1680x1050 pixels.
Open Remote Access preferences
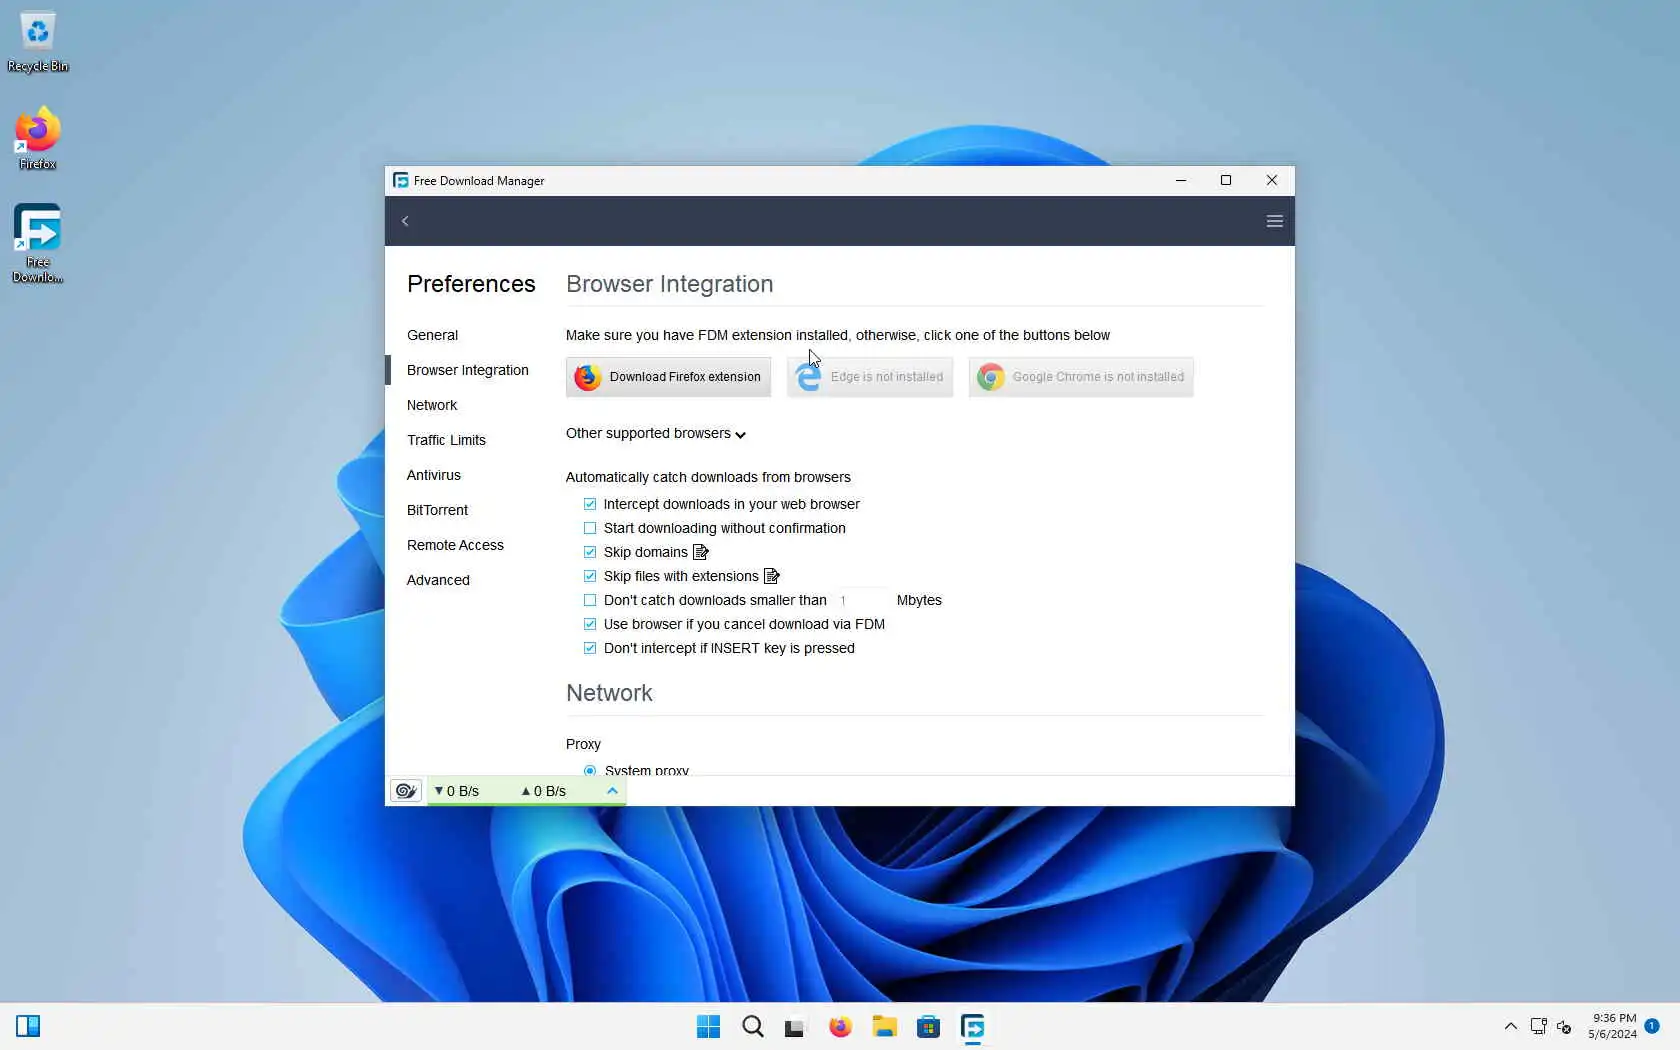pos(455,545)
